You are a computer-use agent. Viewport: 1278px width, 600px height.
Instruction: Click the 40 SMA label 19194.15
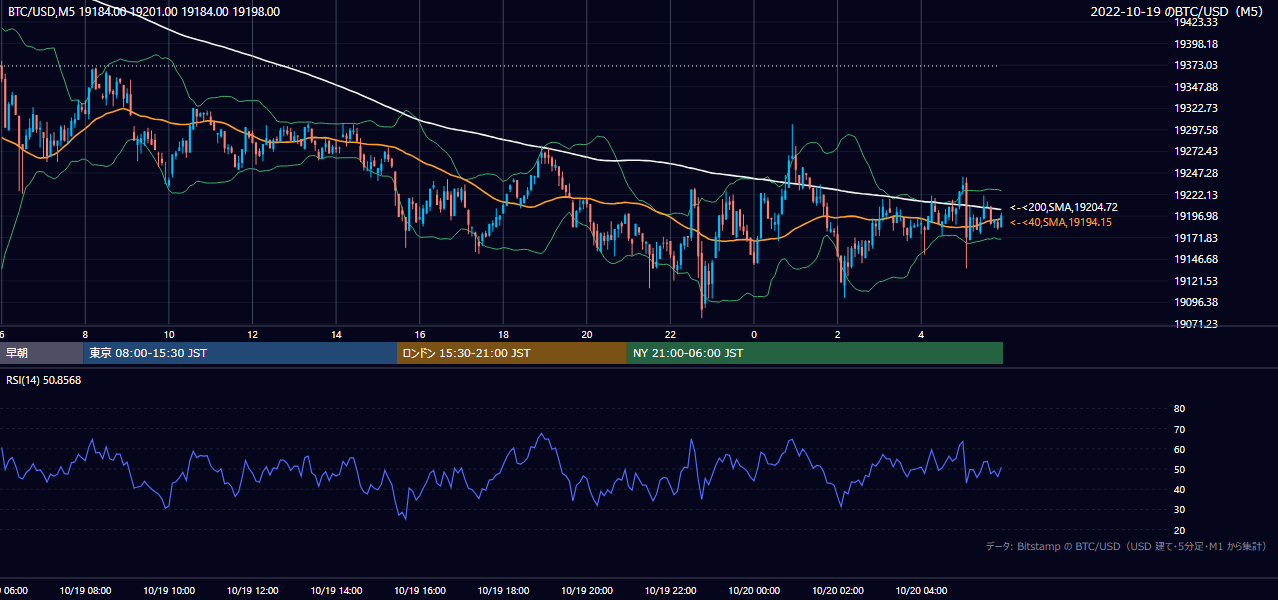(x=1061, y=222)
